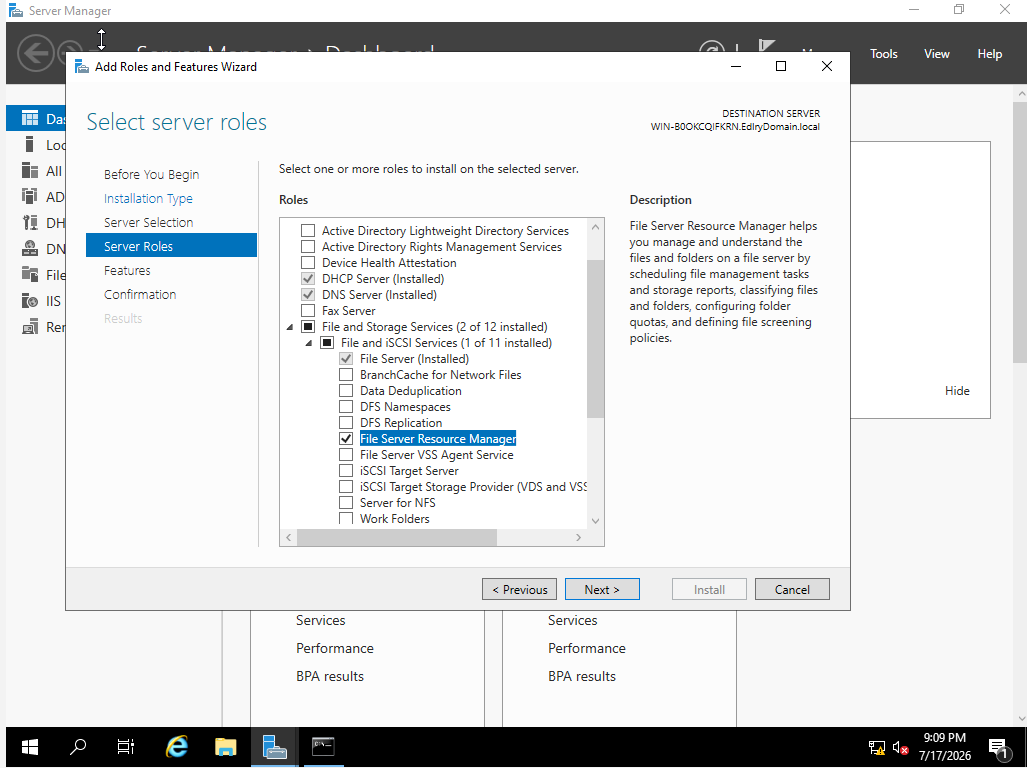
Task: Click the Previous button
Action: tap(519, 589)
